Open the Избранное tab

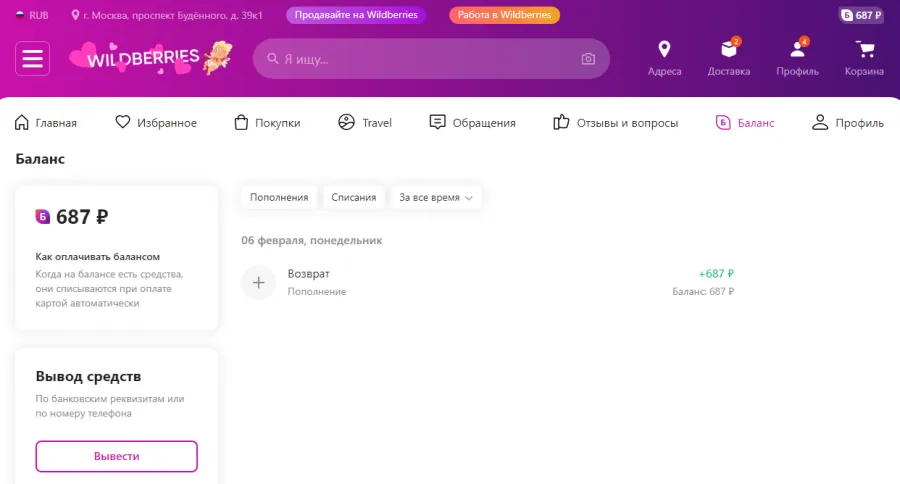pos(156,122)
